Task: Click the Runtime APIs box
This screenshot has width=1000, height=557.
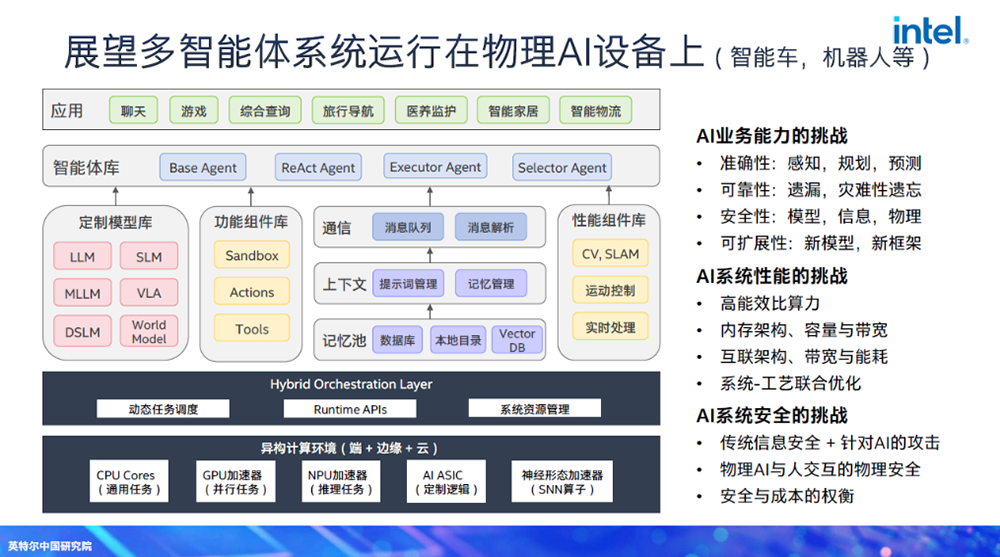Action: (x=350, y=409)
